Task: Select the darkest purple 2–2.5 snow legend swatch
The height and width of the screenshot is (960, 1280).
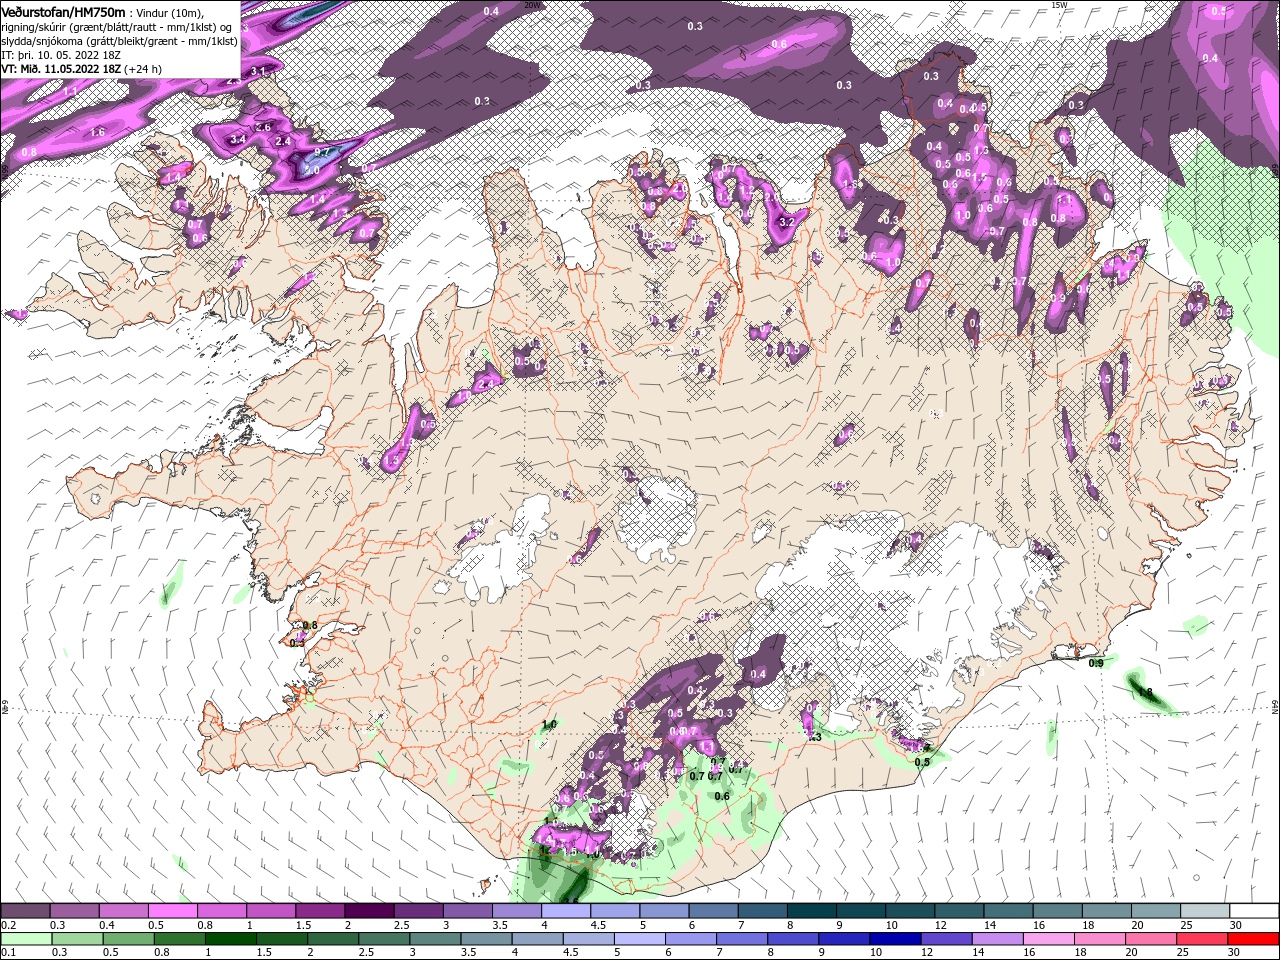Action: click(x=369, y=911)
